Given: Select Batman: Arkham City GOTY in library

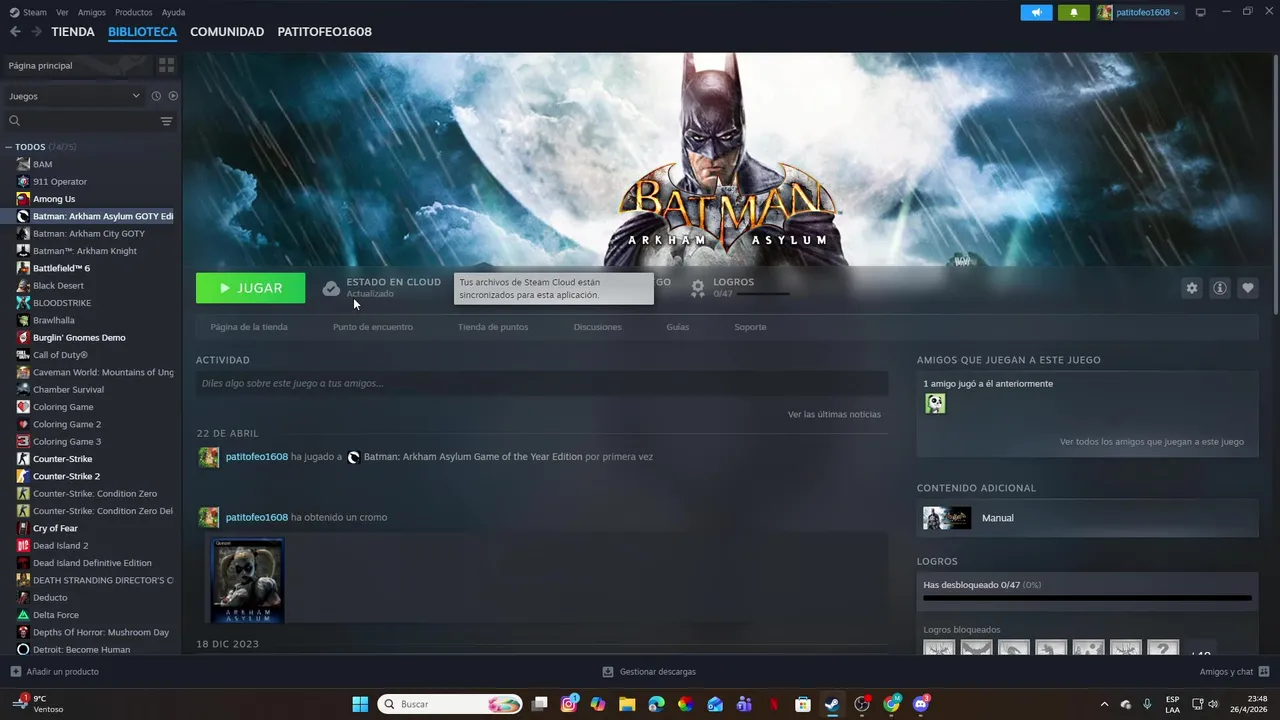Looking at the screenshot, I should click(90, 233).
